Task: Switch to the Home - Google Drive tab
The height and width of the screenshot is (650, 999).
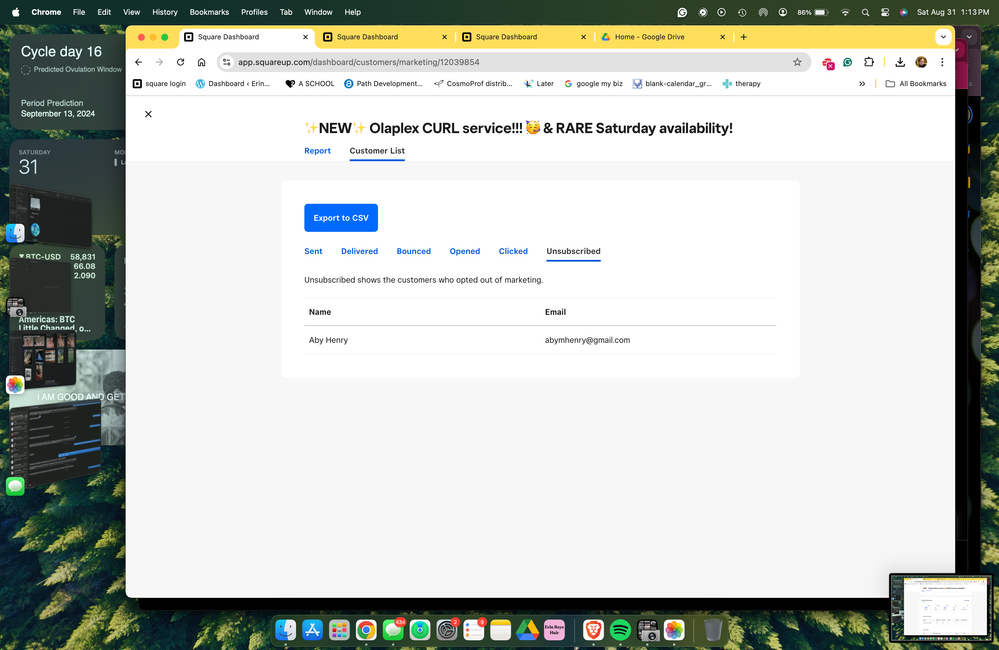Action: point(652,37)
